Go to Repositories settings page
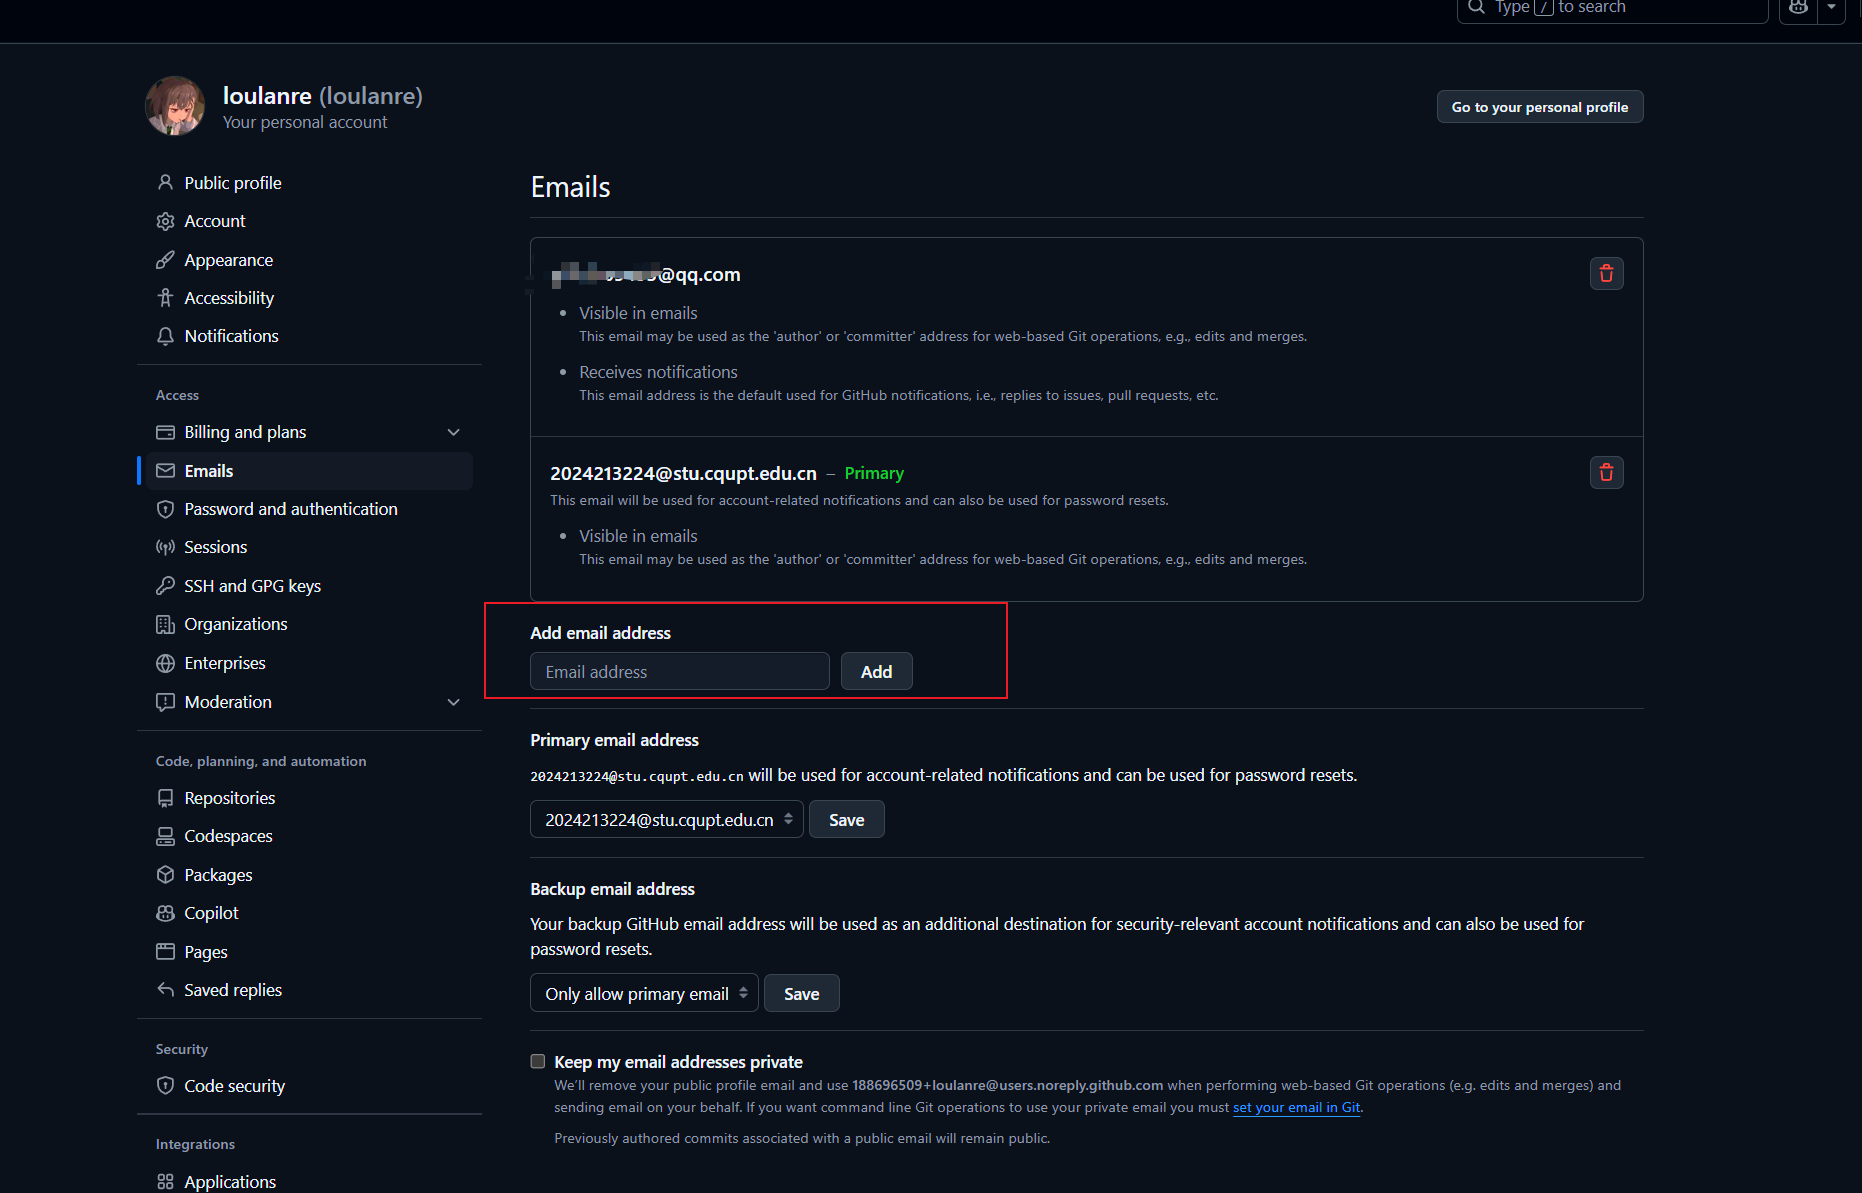This screenshot has width=1862, height=1193. (x=229, y=798)
